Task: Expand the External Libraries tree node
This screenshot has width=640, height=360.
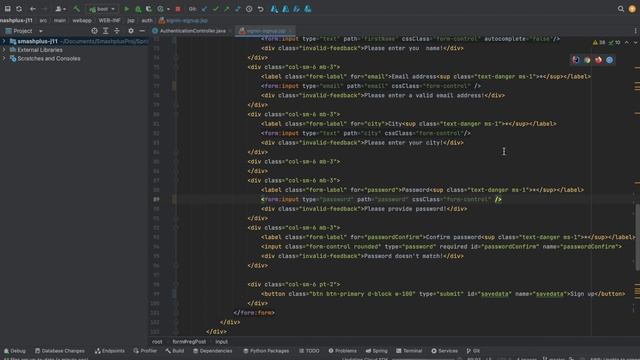Action: click(x=4, y=50)
